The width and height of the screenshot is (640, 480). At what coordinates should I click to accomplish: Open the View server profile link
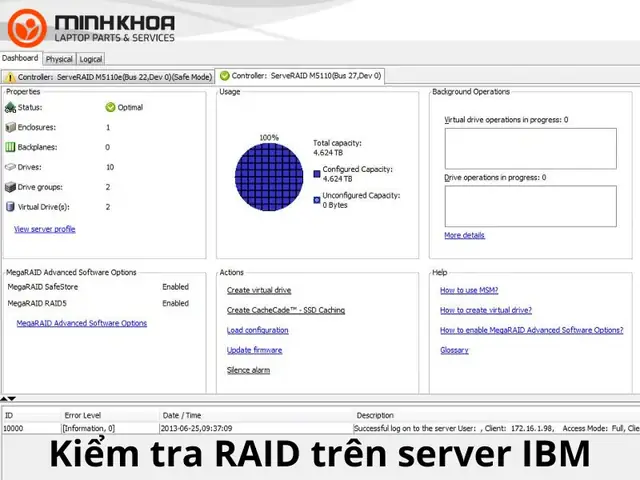pyautogui.click(x=45, y=229)
